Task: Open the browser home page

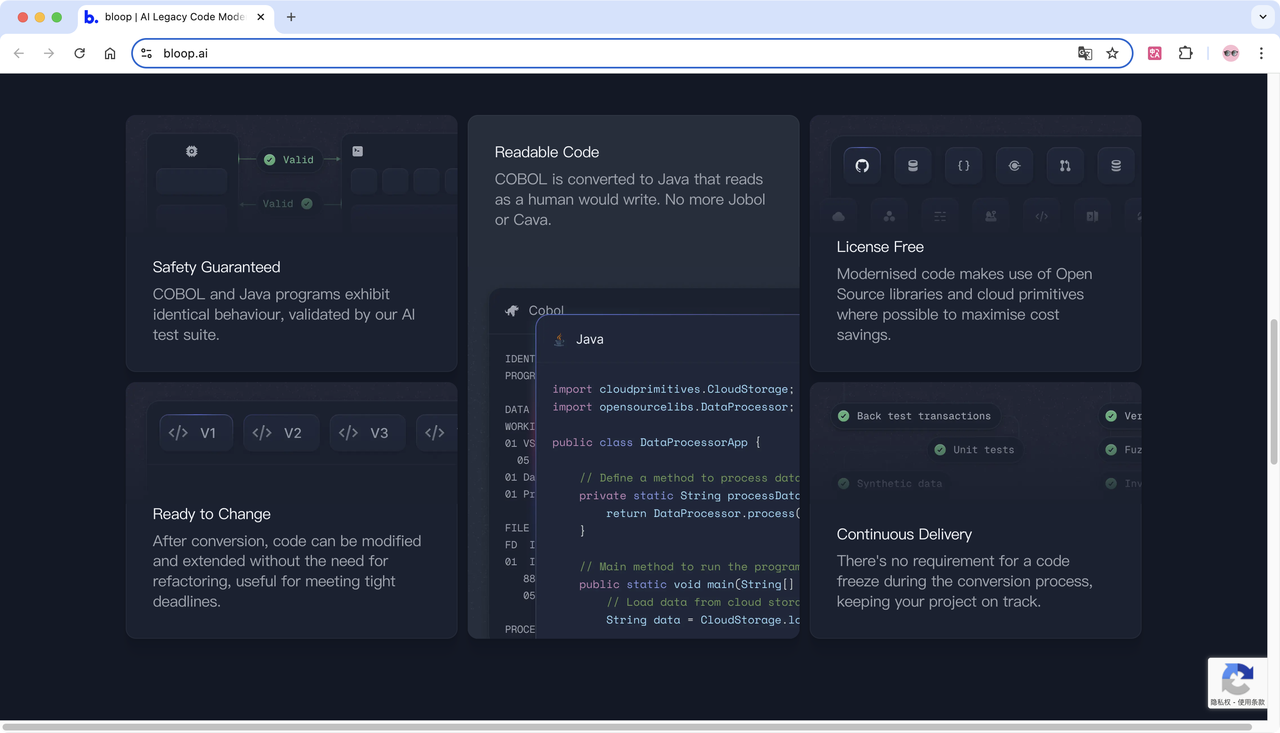Action: (110, 53)
